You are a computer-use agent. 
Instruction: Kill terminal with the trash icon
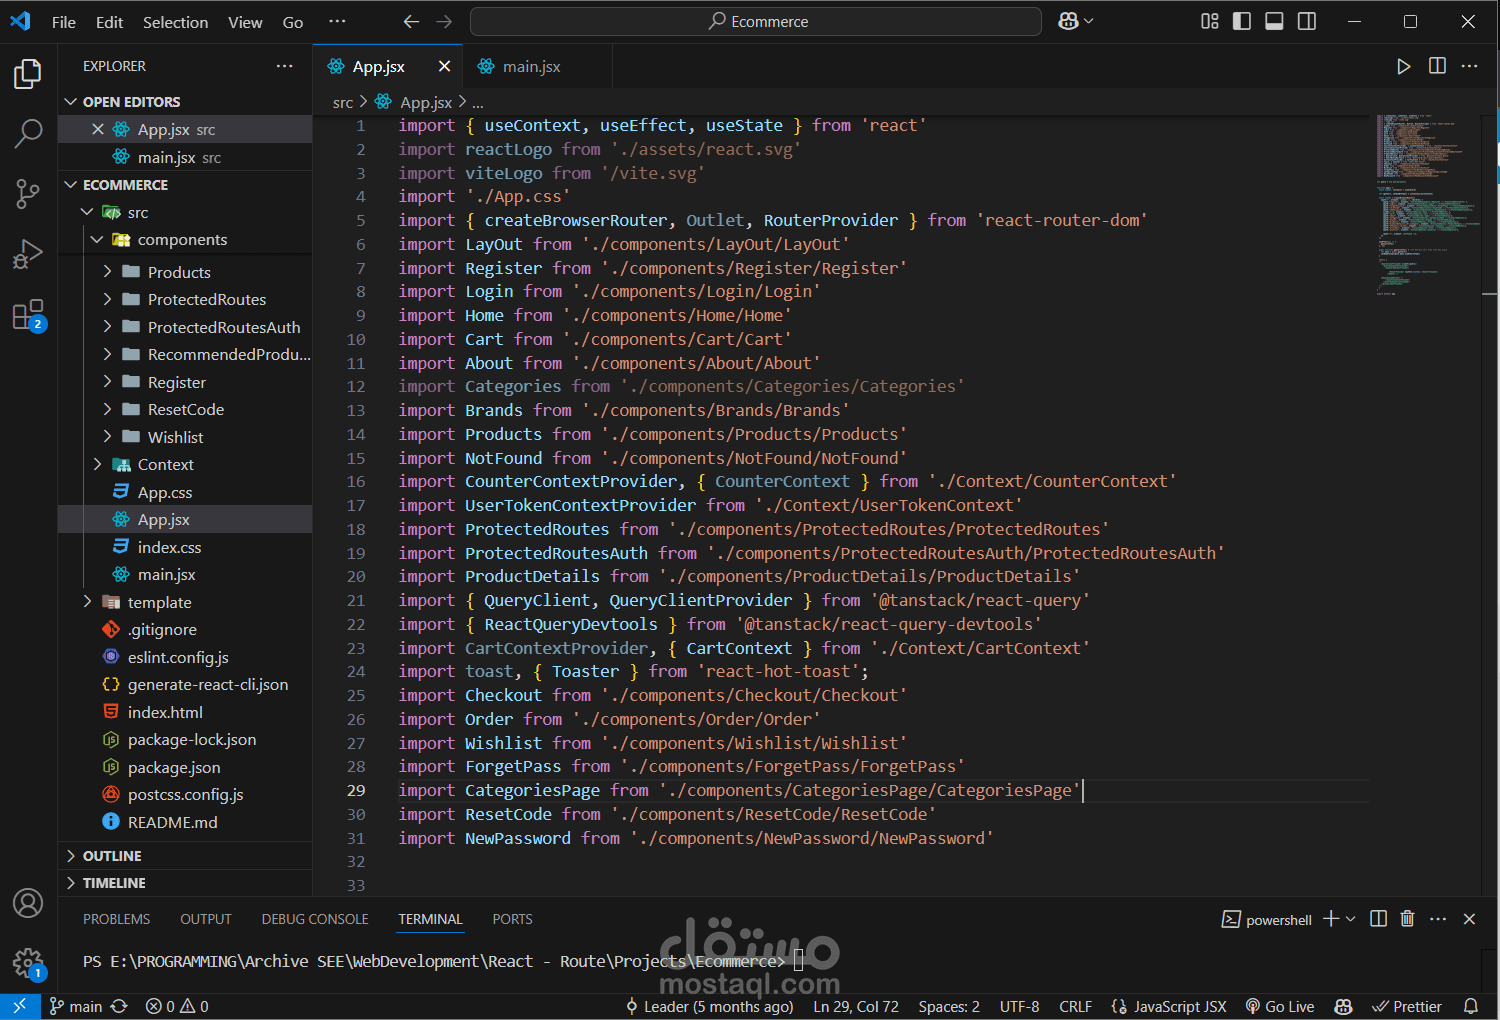(x=1407, y=919)
